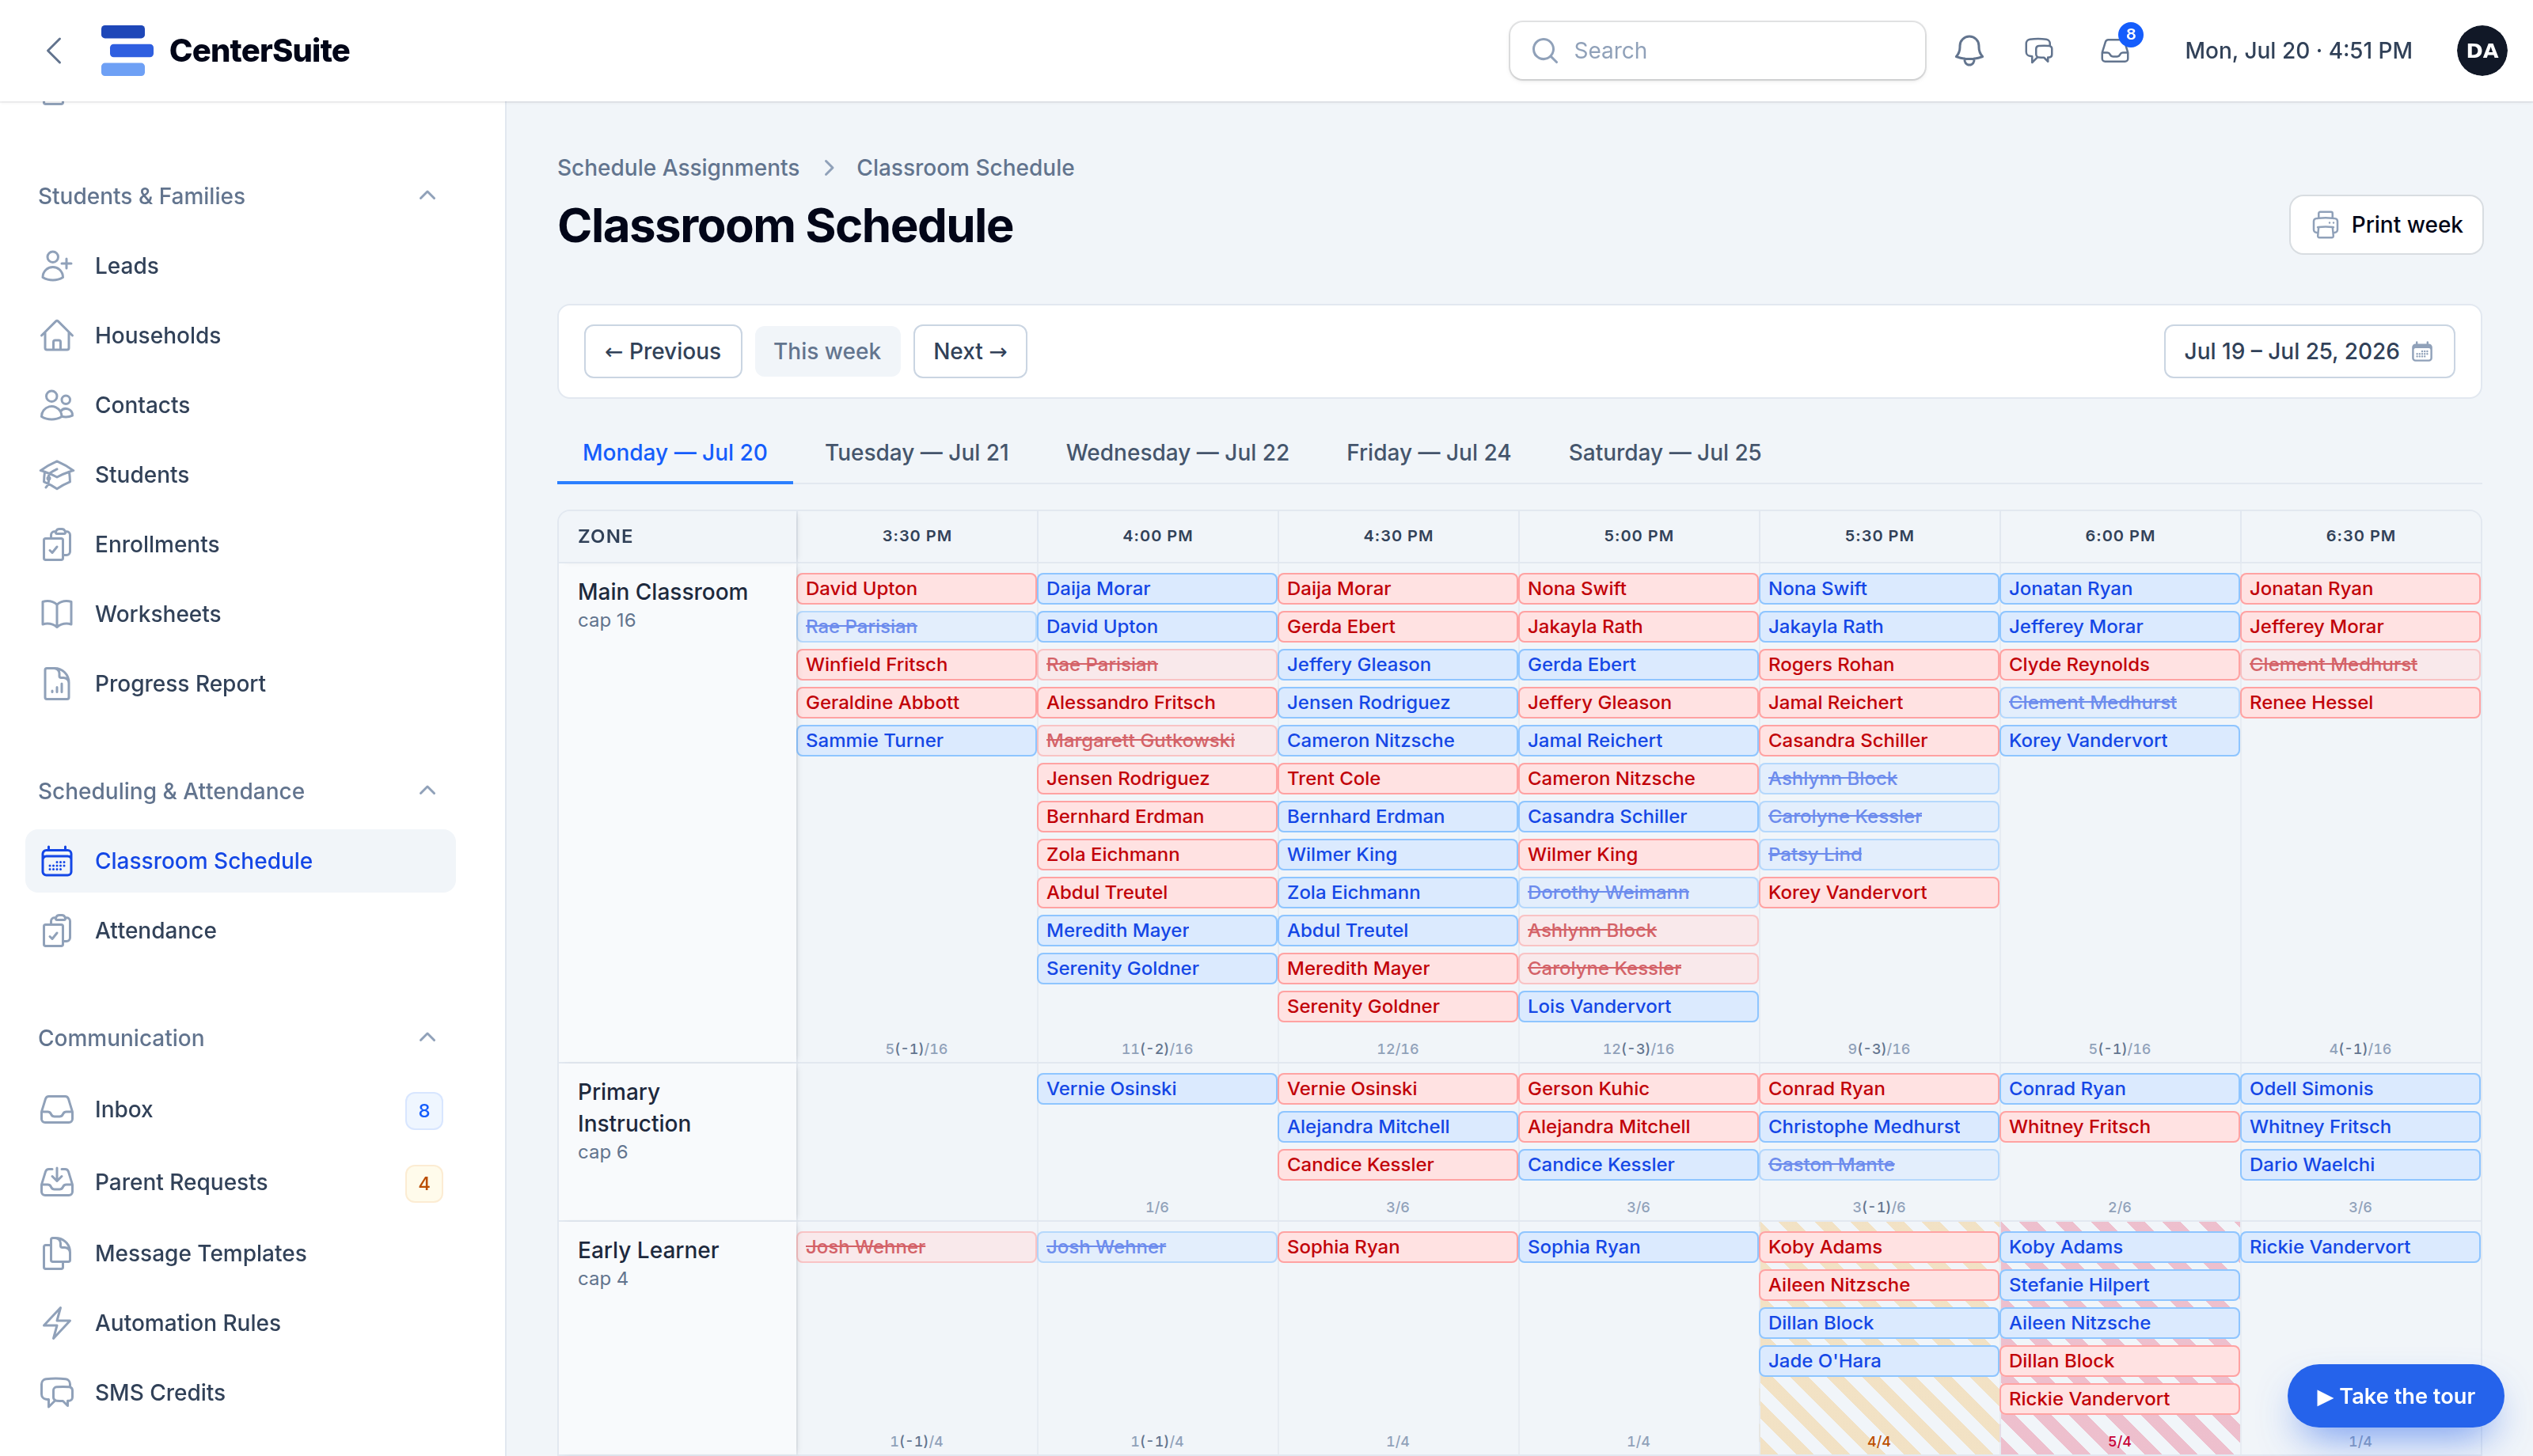Collapse the Communication section
2533x1456 pixels.
pos(427,1038)
